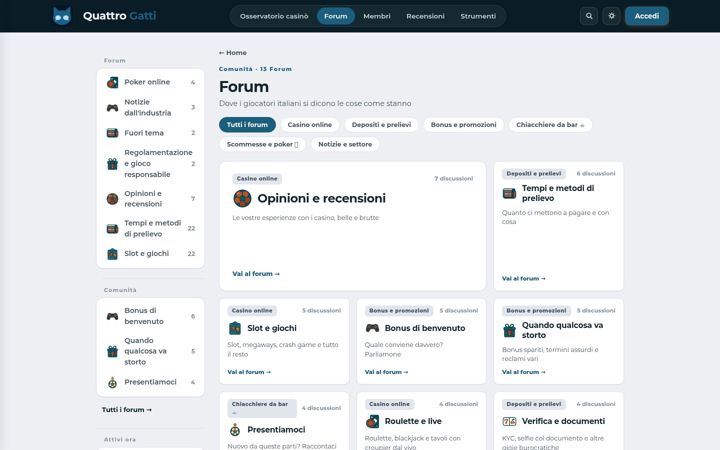Viewport: 720px width, 450px height.
Task: Select the Tutti i forum filter chip
Action: point(247,125)
